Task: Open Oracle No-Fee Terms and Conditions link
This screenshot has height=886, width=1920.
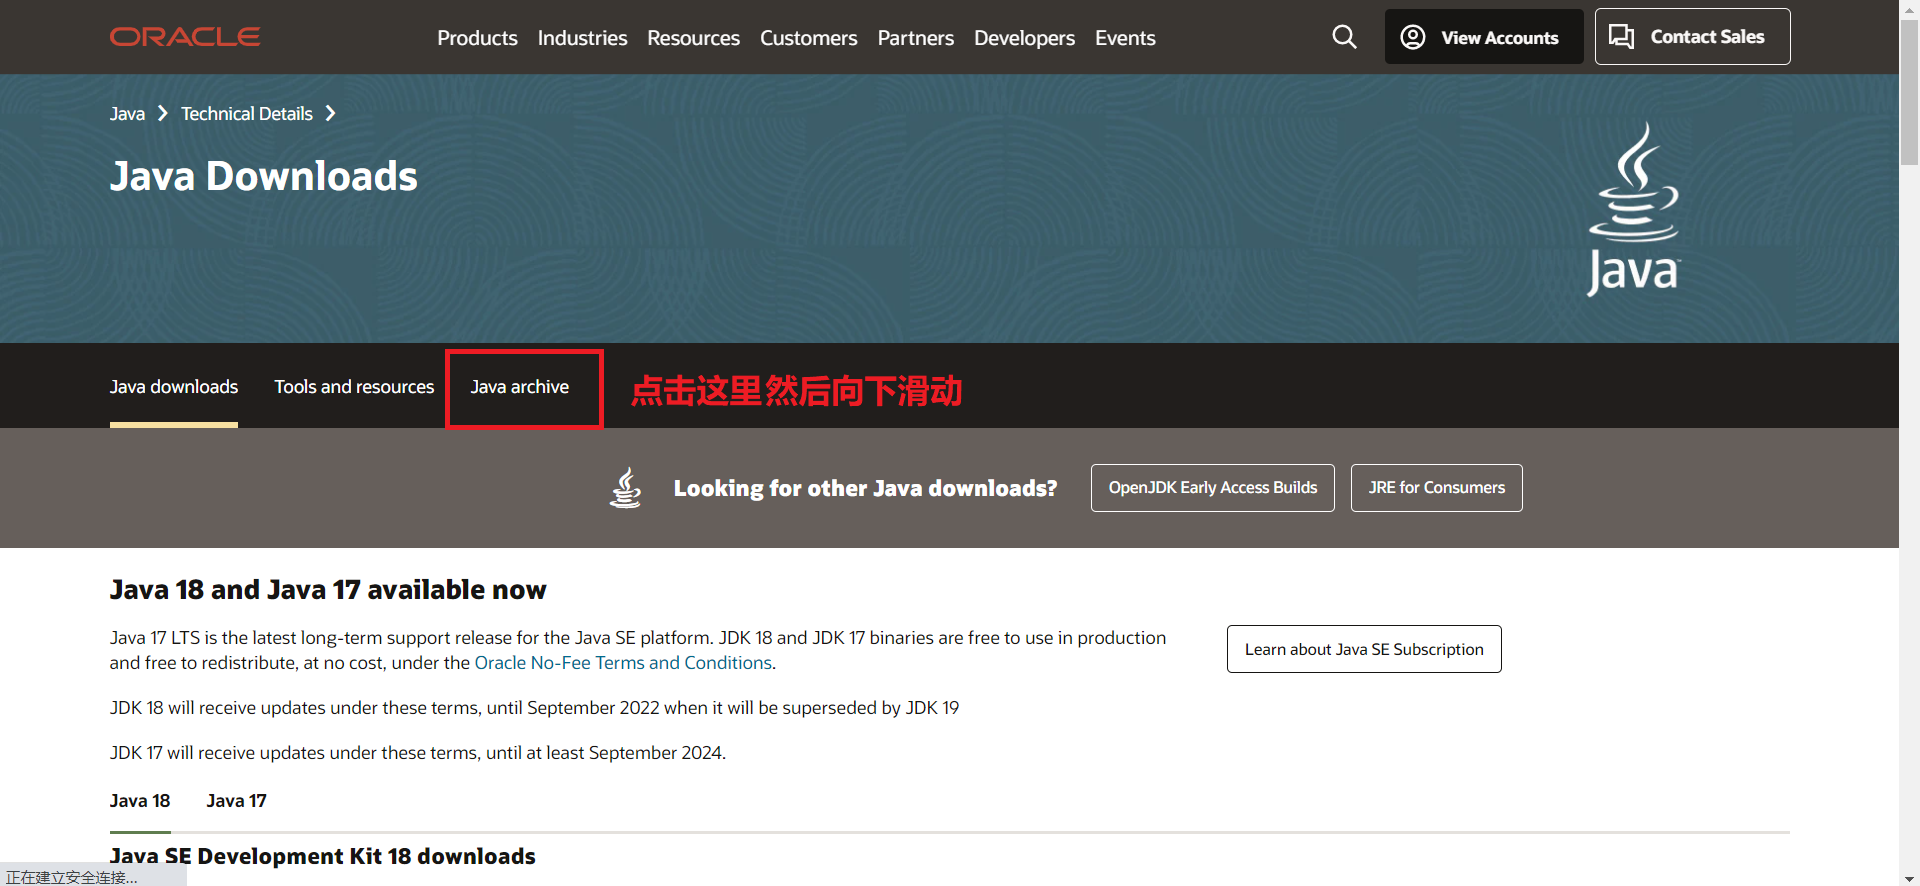Action: [623, 663]
